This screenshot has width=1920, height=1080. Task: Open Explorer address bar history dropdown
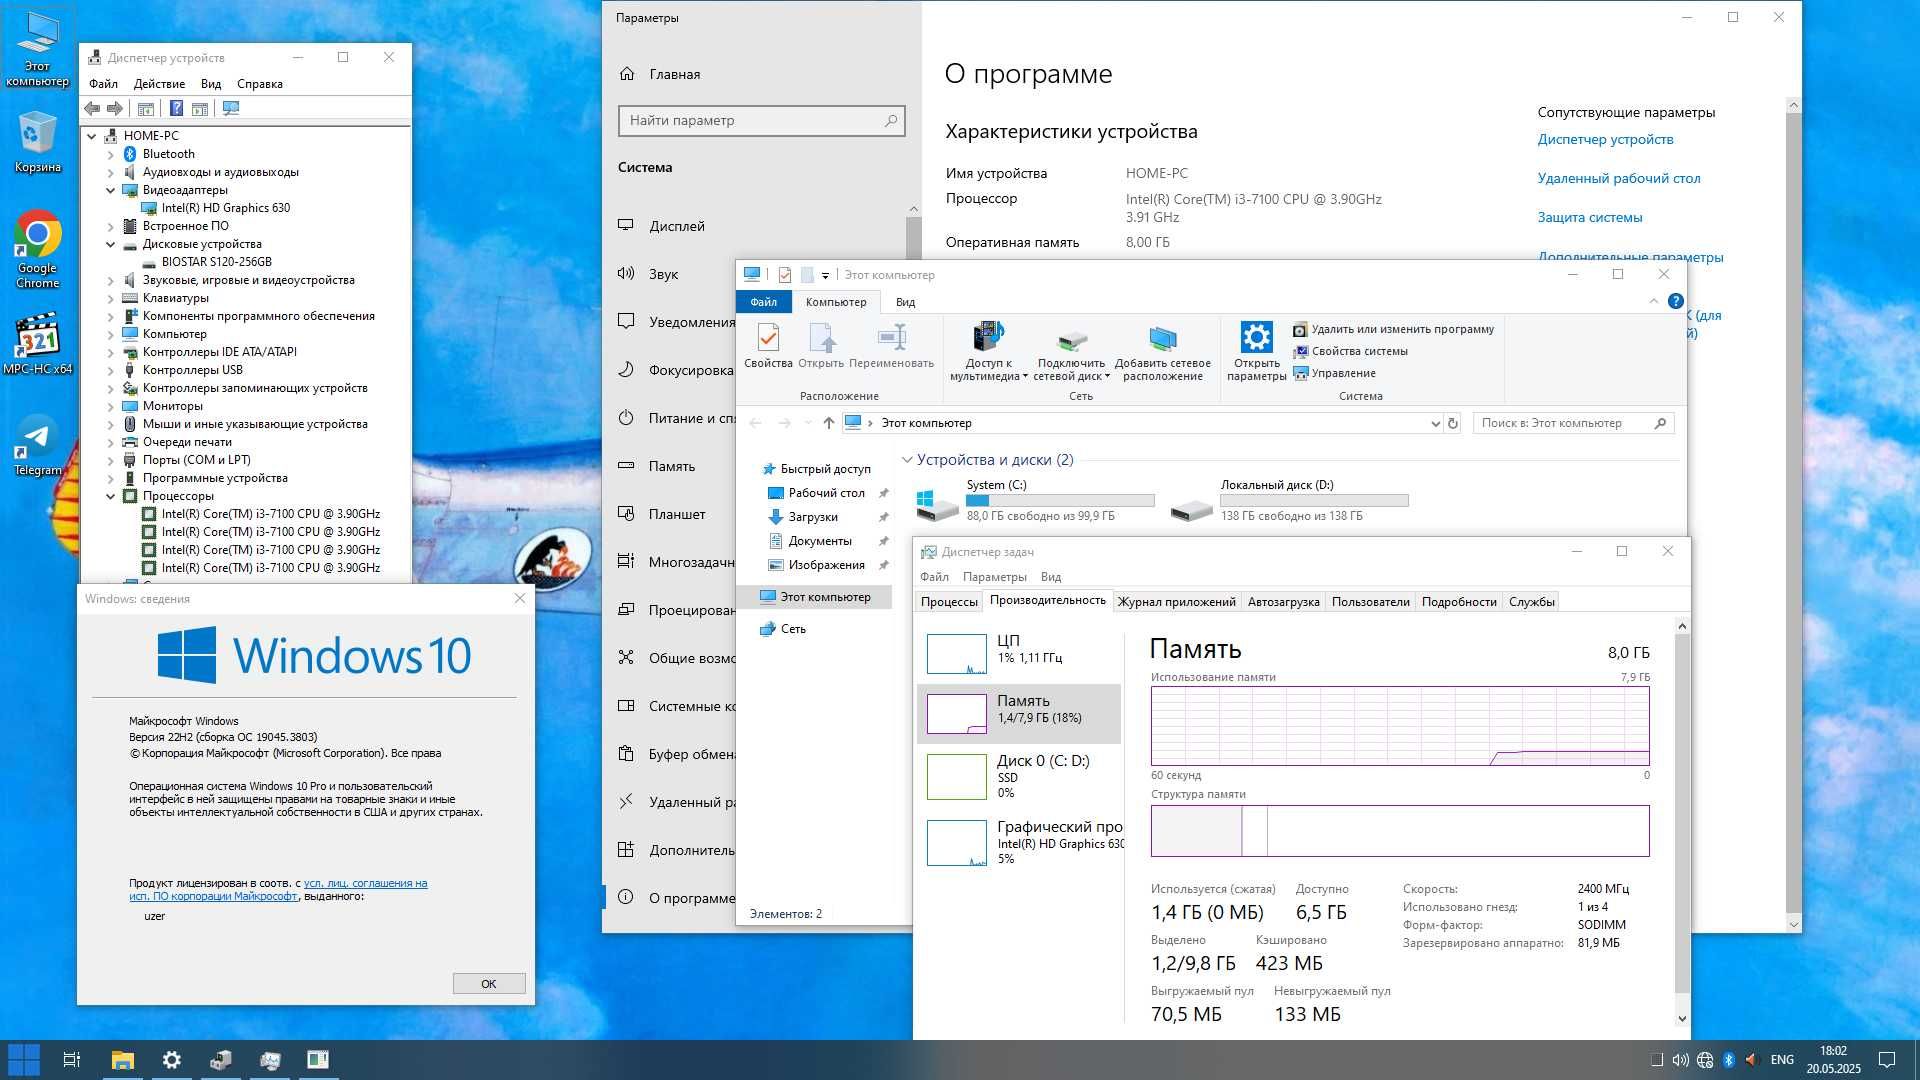(x=1435, y=423)
